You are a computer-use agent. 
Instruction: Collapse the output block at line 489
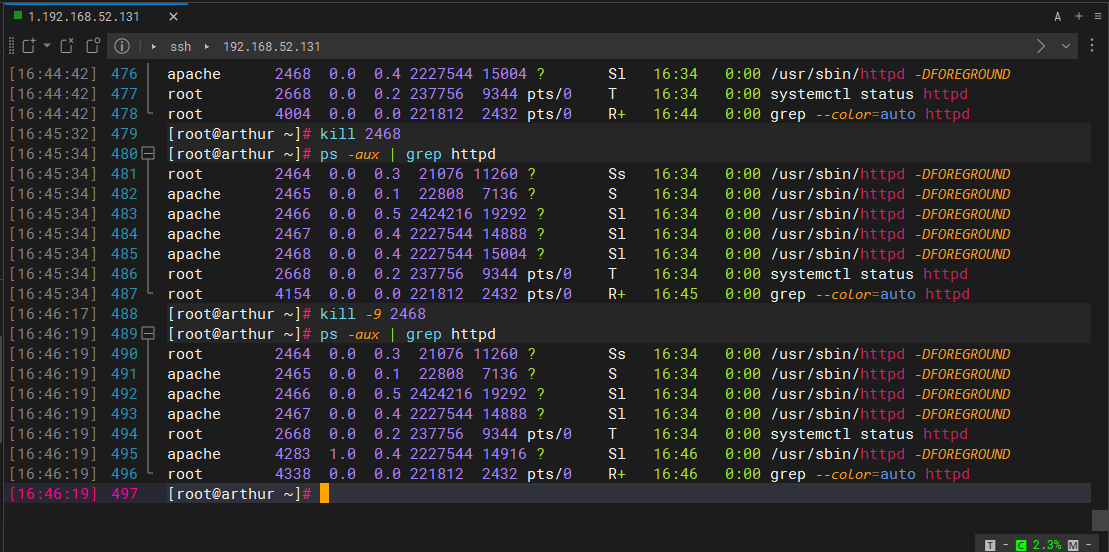tap(148, 333)
